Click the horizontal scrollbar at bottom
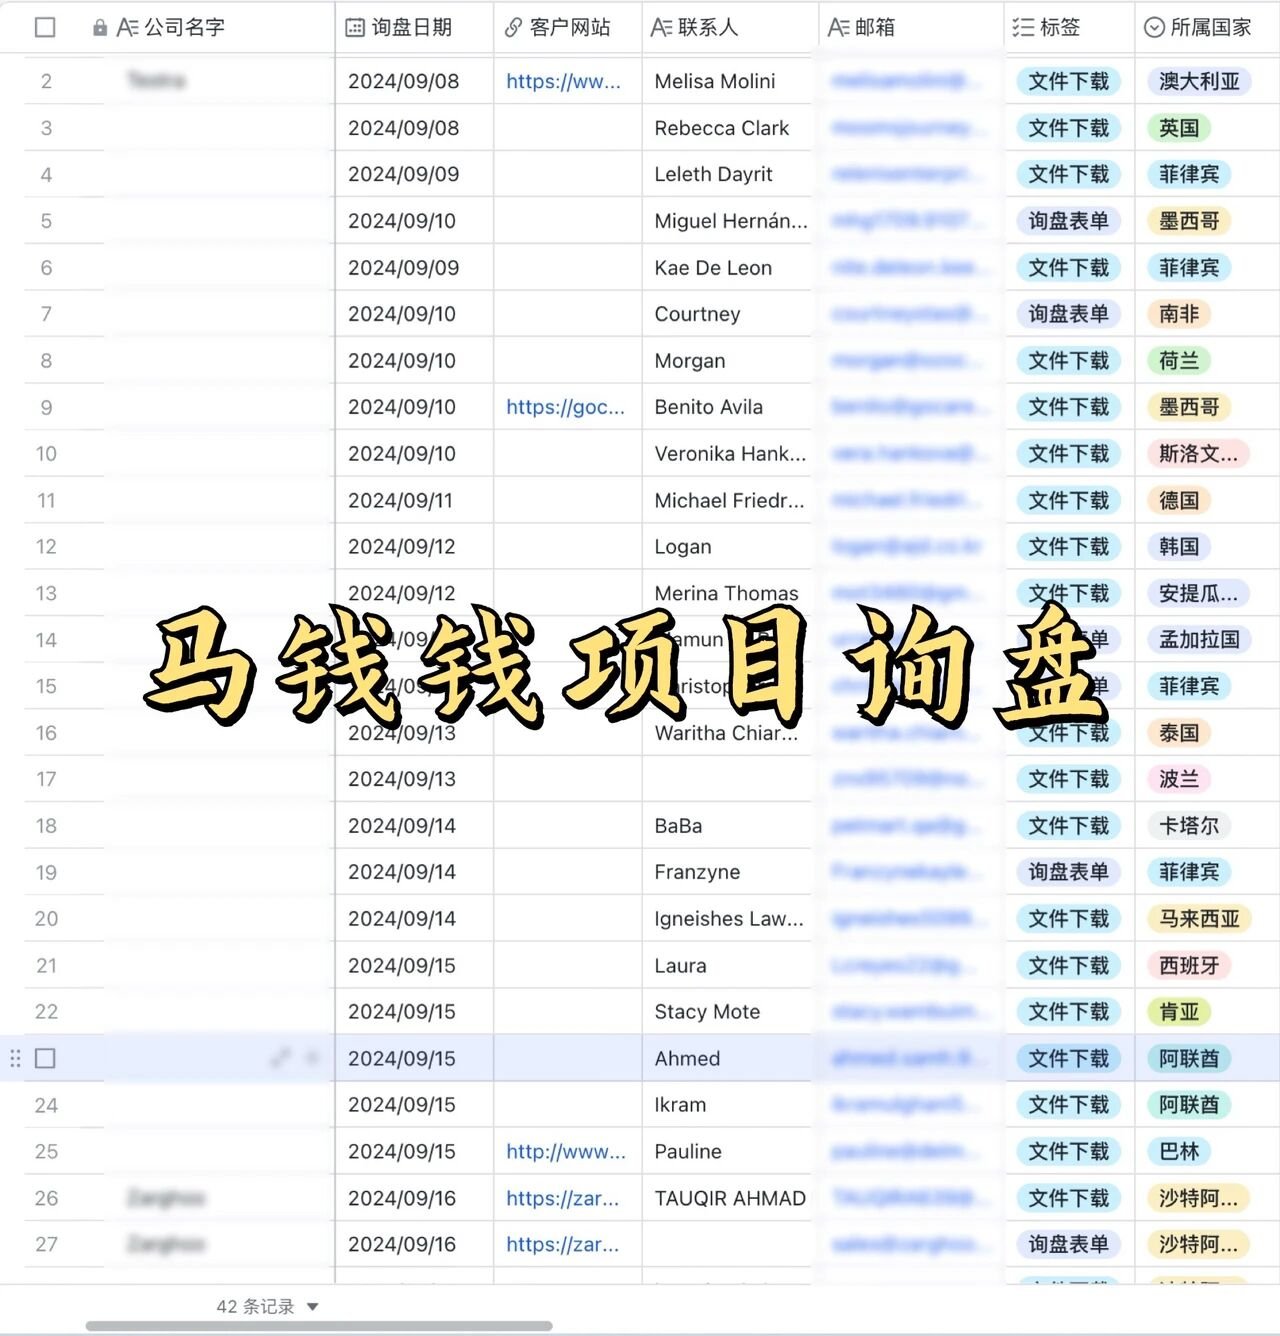The width and height of the screenshot is (1280, 1336). (x=318, y=1326)
